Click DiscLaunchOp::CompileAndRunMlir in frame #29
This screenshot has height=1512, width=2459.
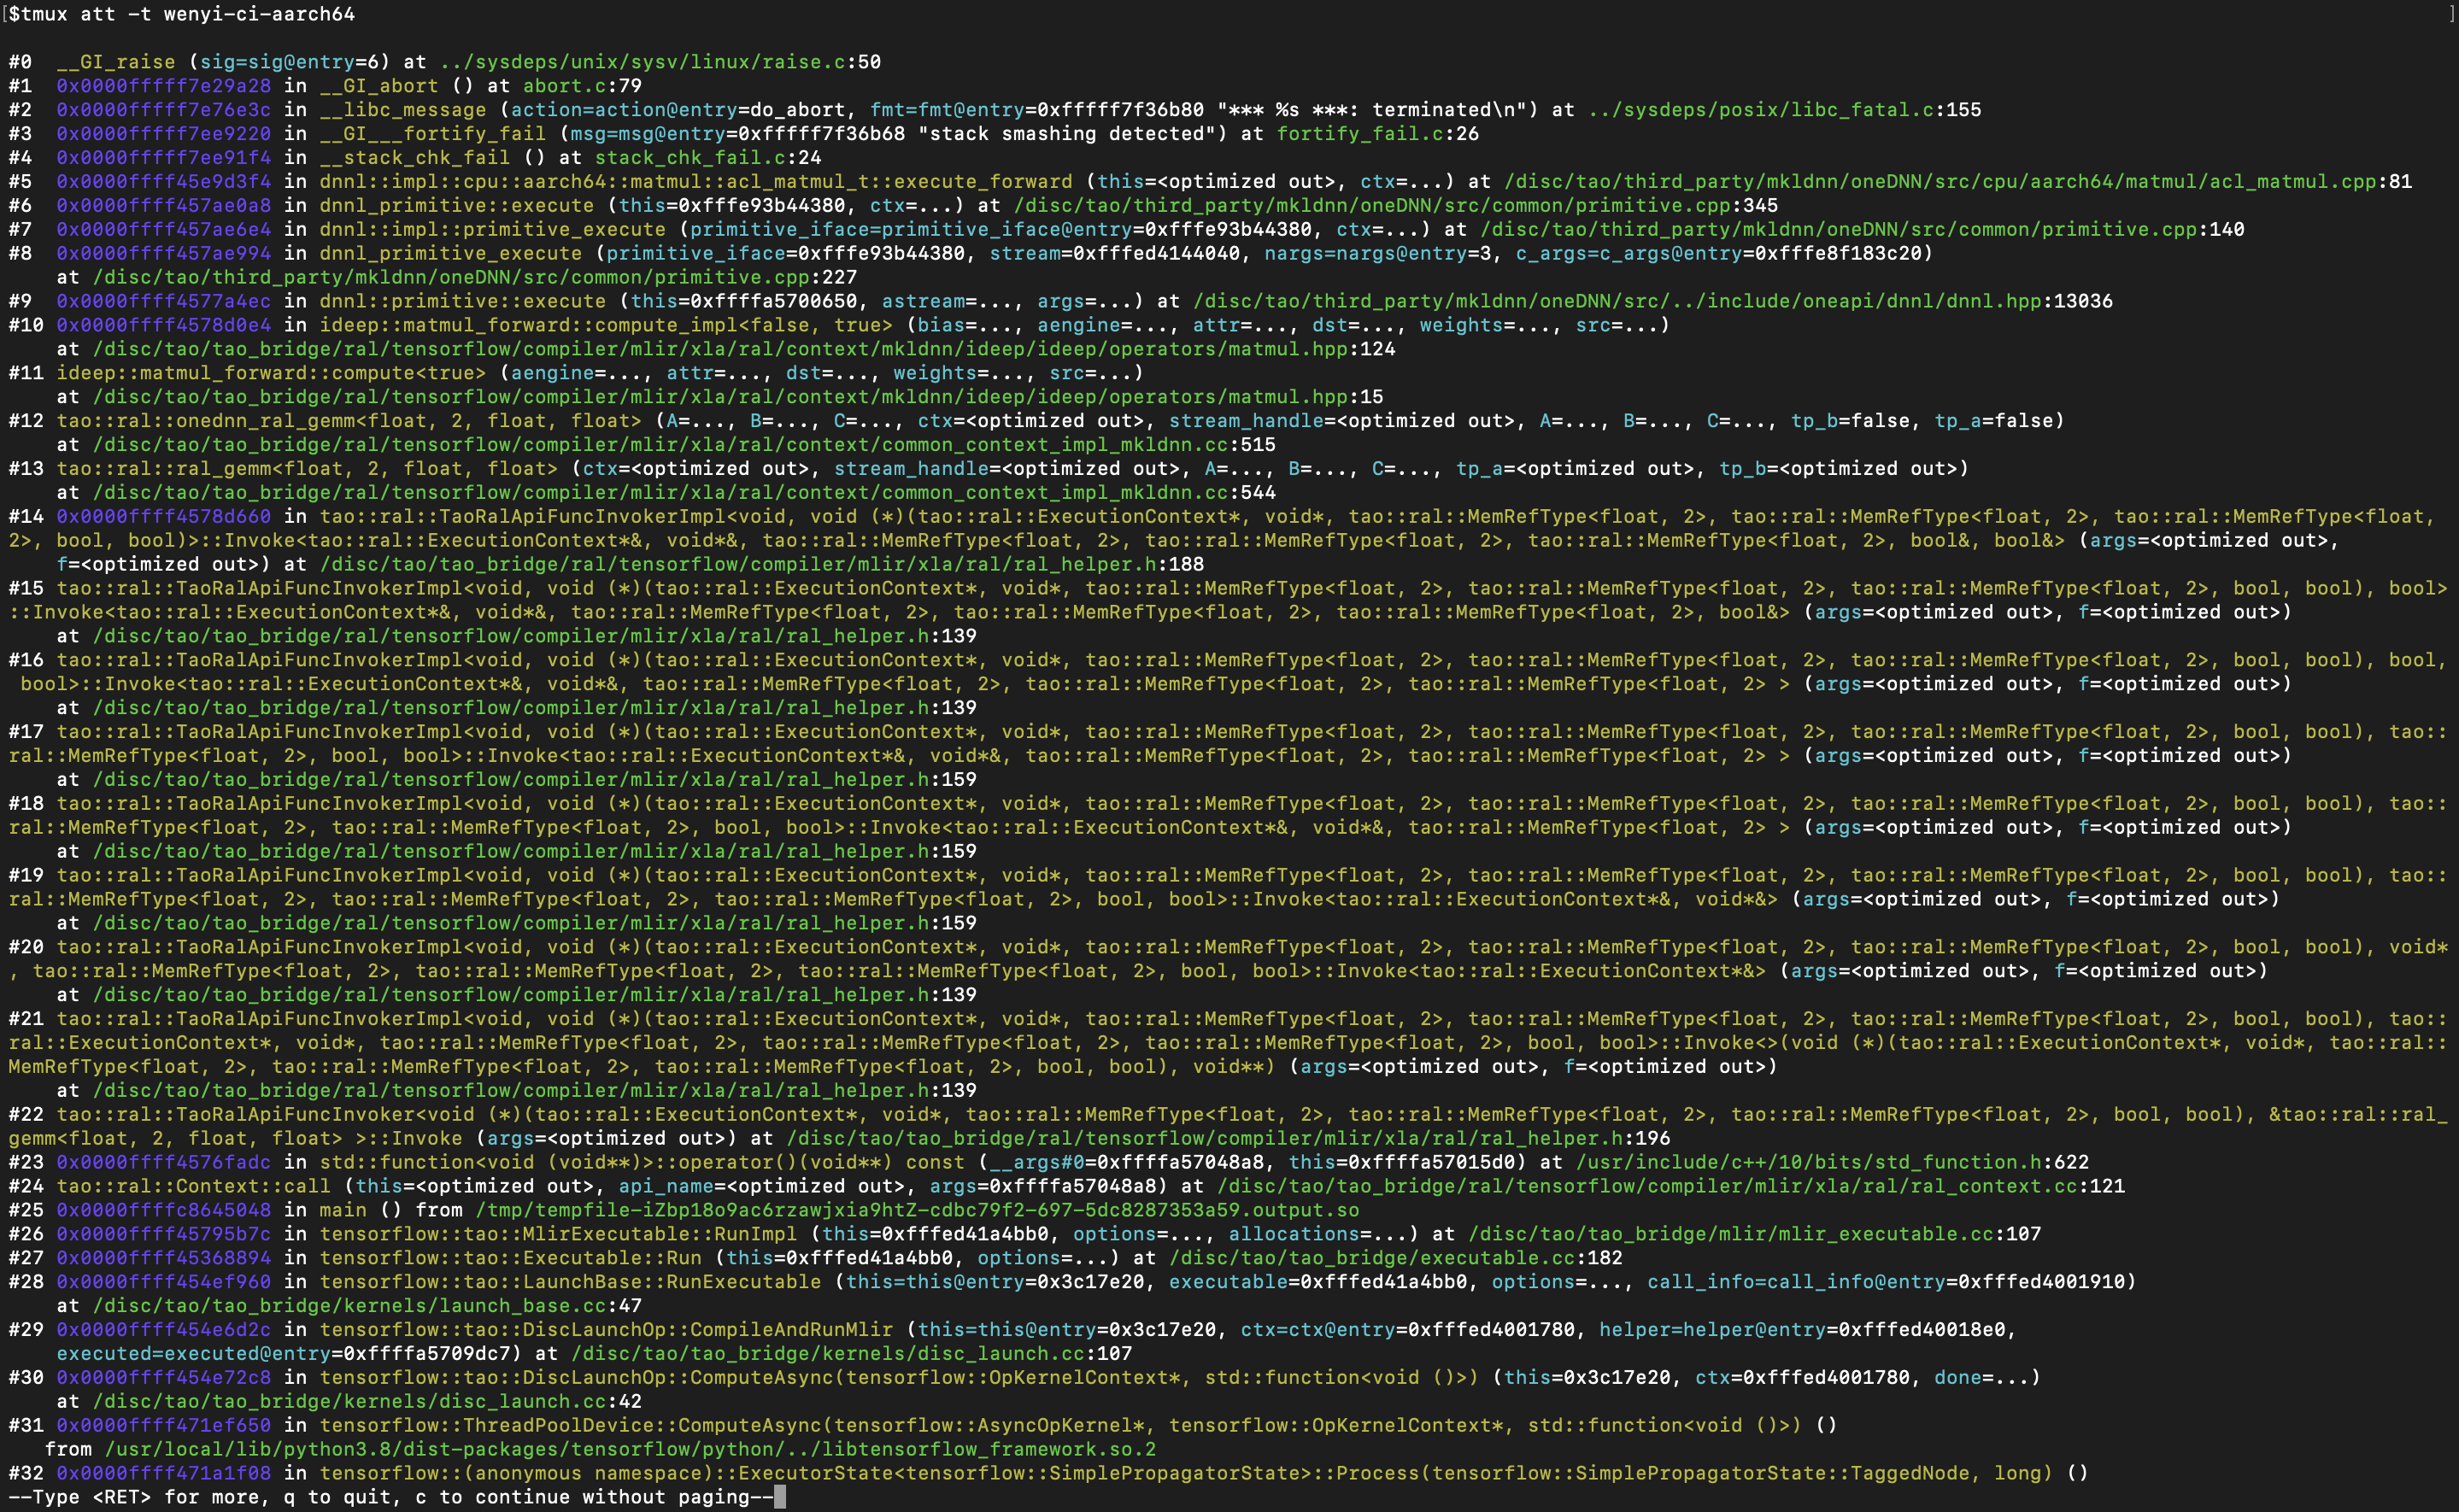(606, 1331)
